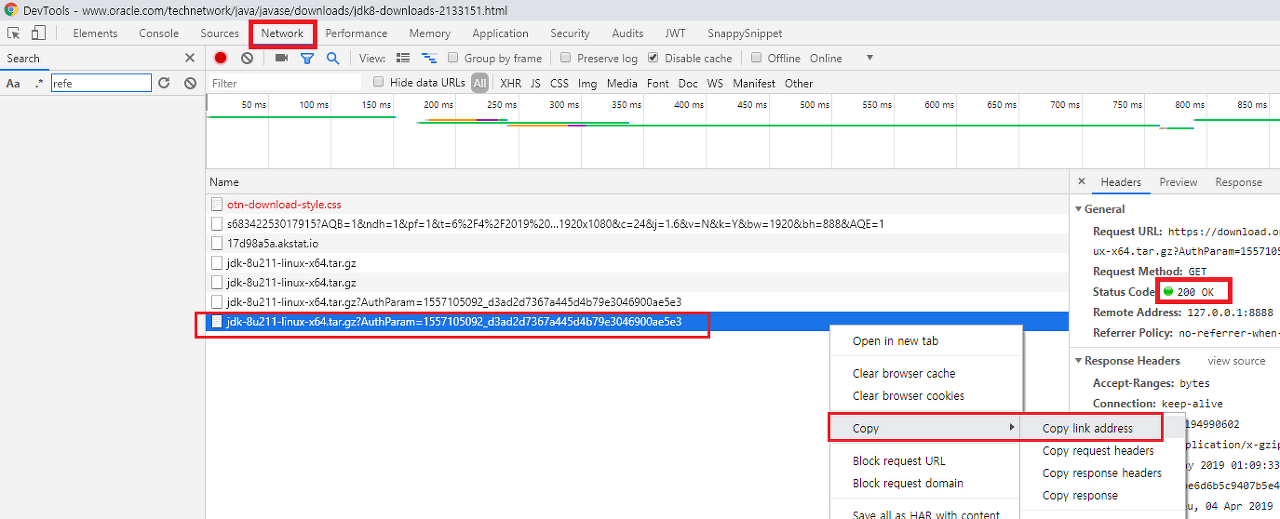
Task: Uncheck Disable cache checkbox
Action: click(x=654, y=58)
